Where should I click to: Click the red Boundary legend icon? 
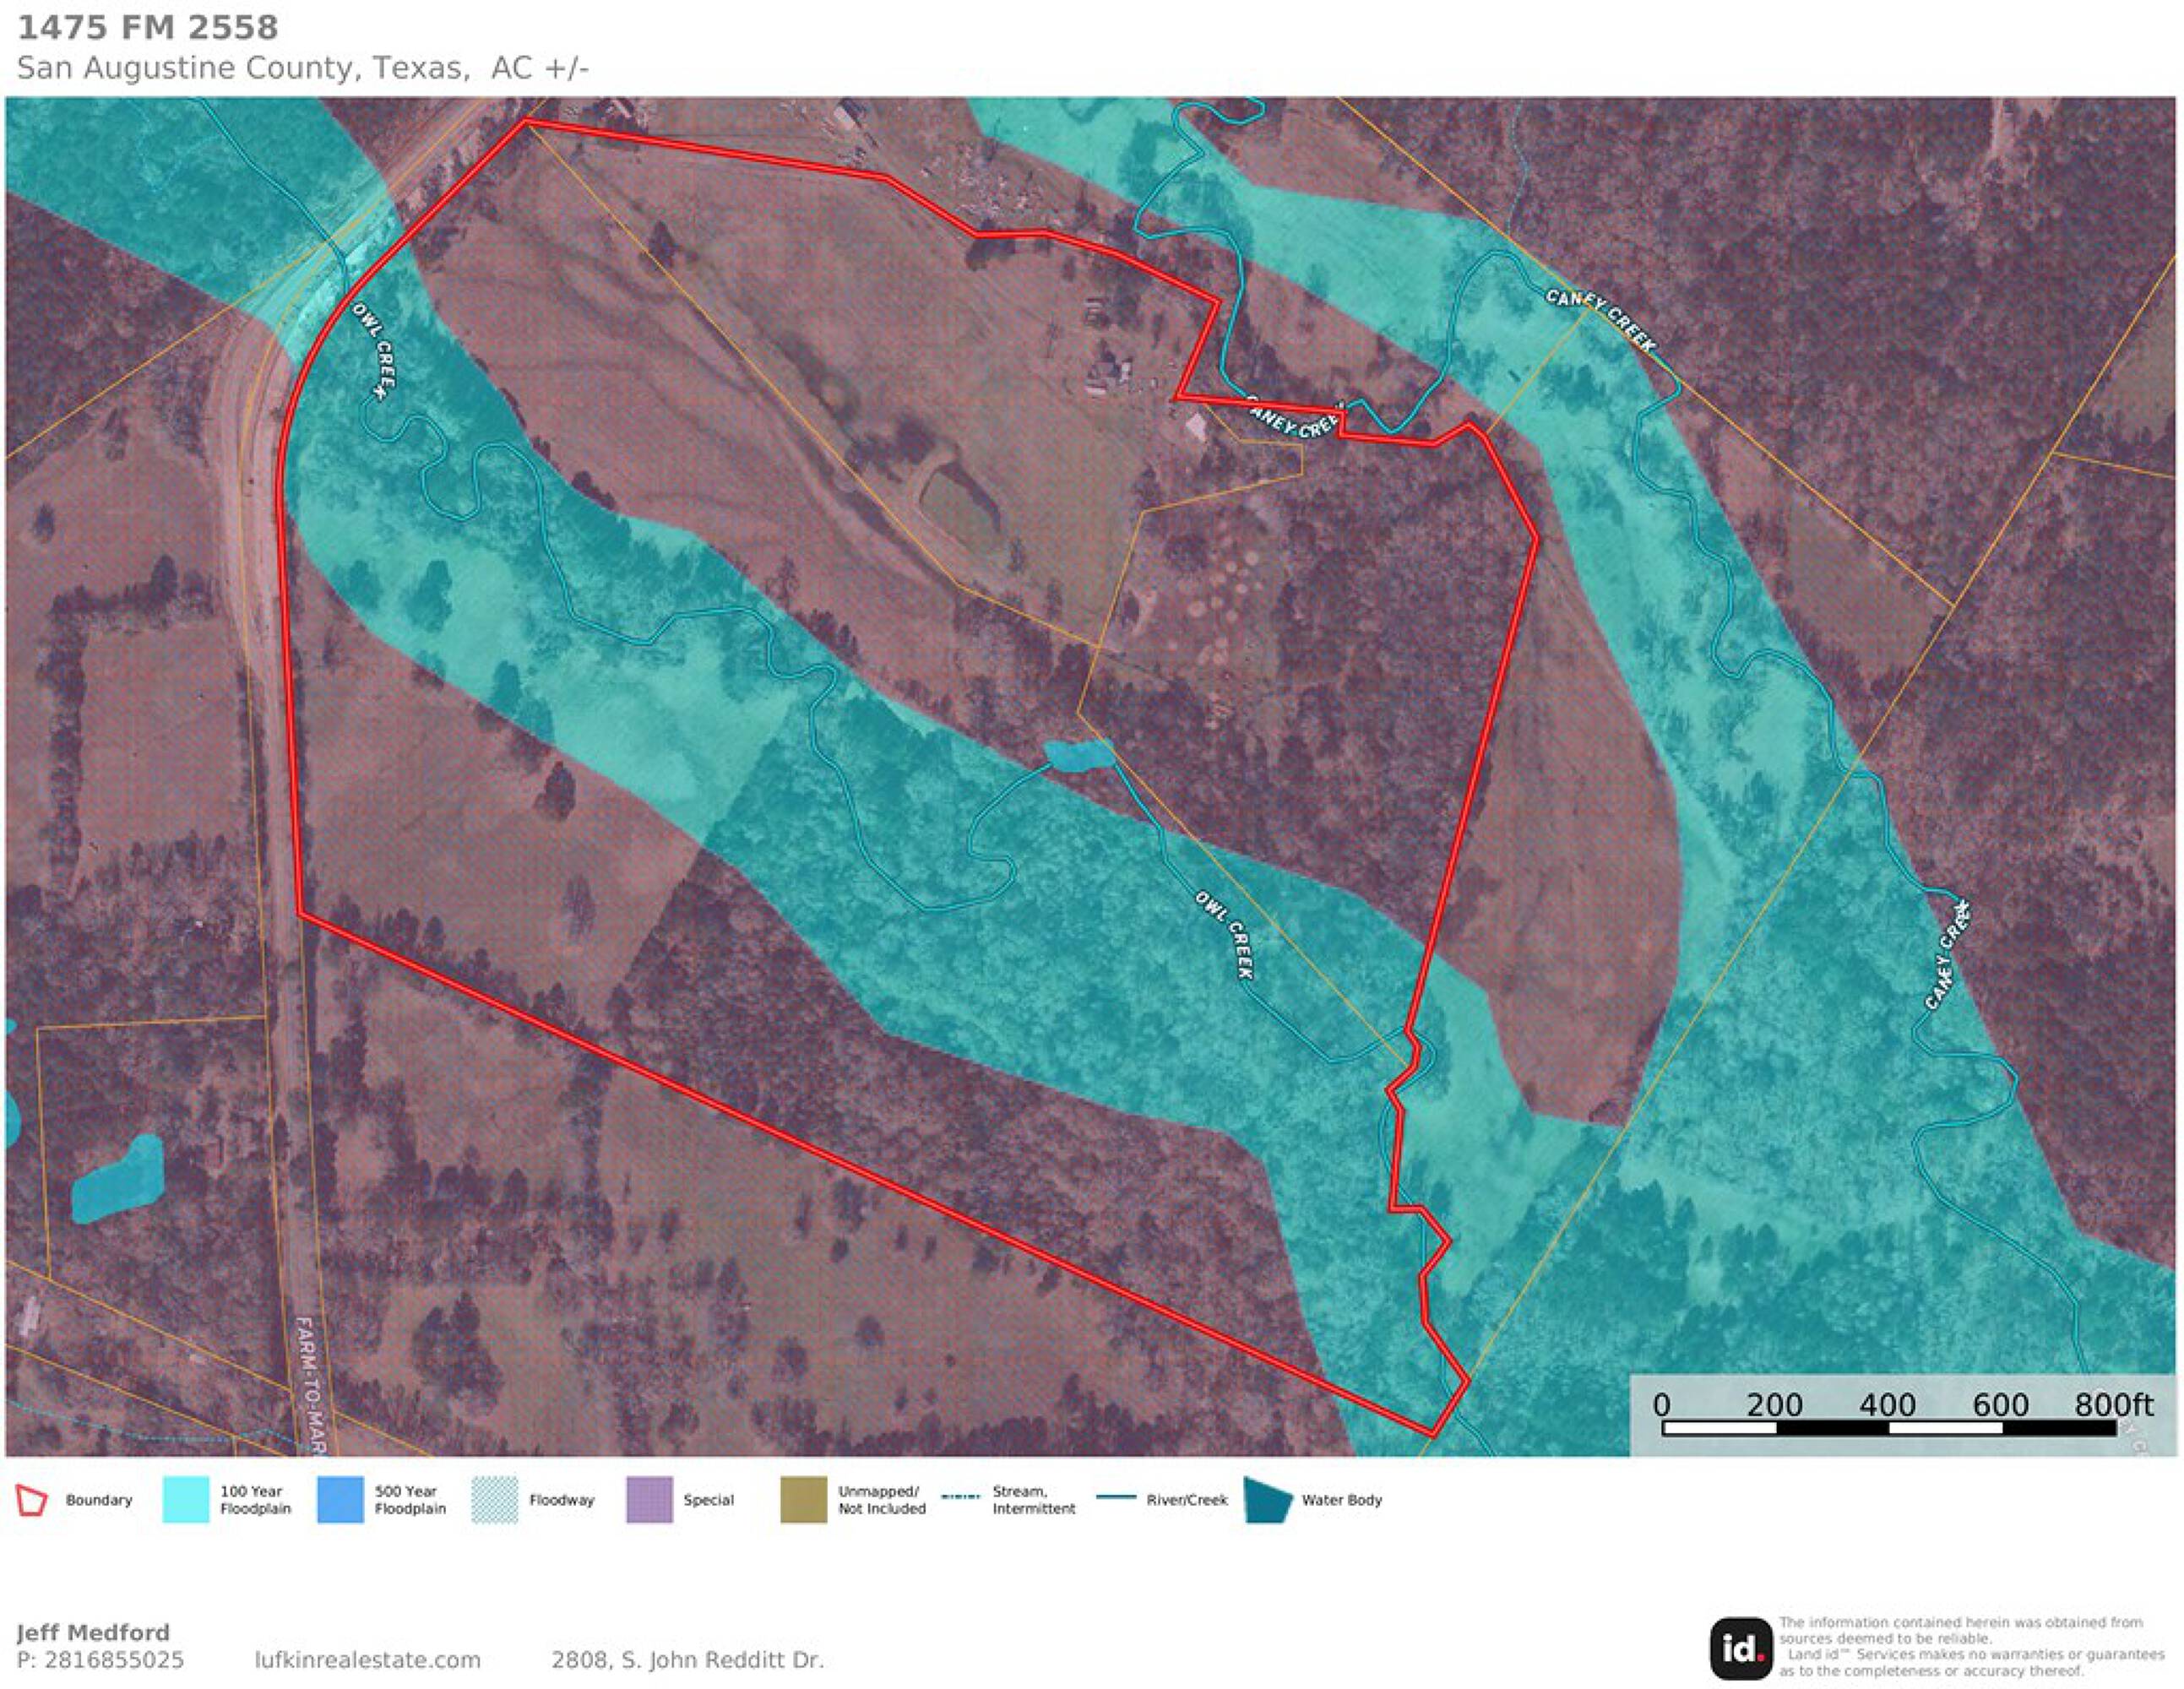point(32,1500)
